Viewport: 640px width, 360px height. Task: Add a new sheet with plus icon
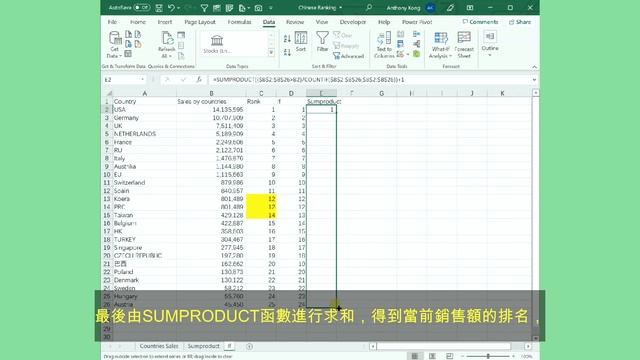click(x=249, y=347)
